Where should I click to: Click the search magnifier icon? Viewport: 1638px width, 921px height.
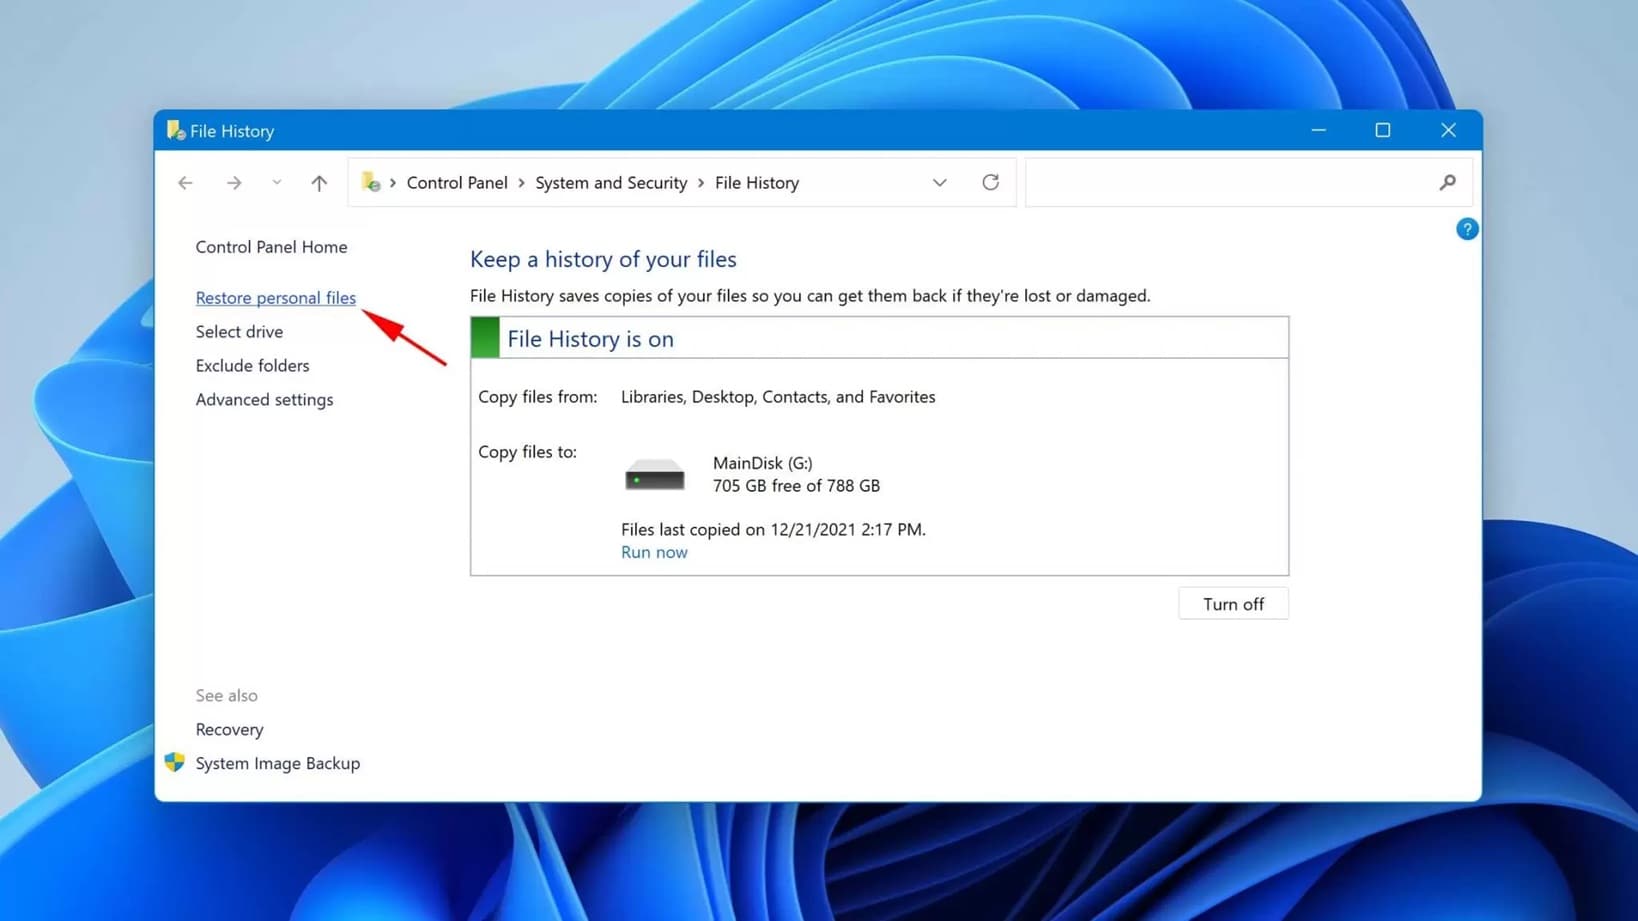[1447, 182]
